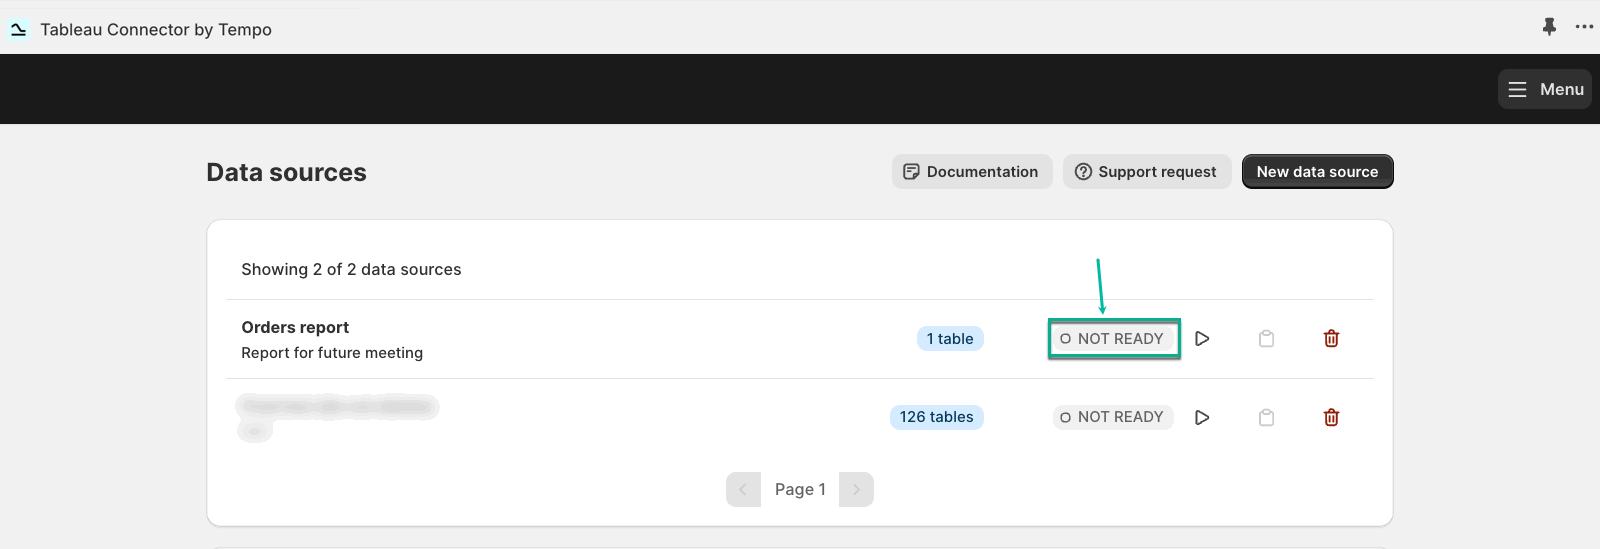1600x549 pixels.
Task: Open the three-dot more options menu
Action: (x=1584, y=27)
